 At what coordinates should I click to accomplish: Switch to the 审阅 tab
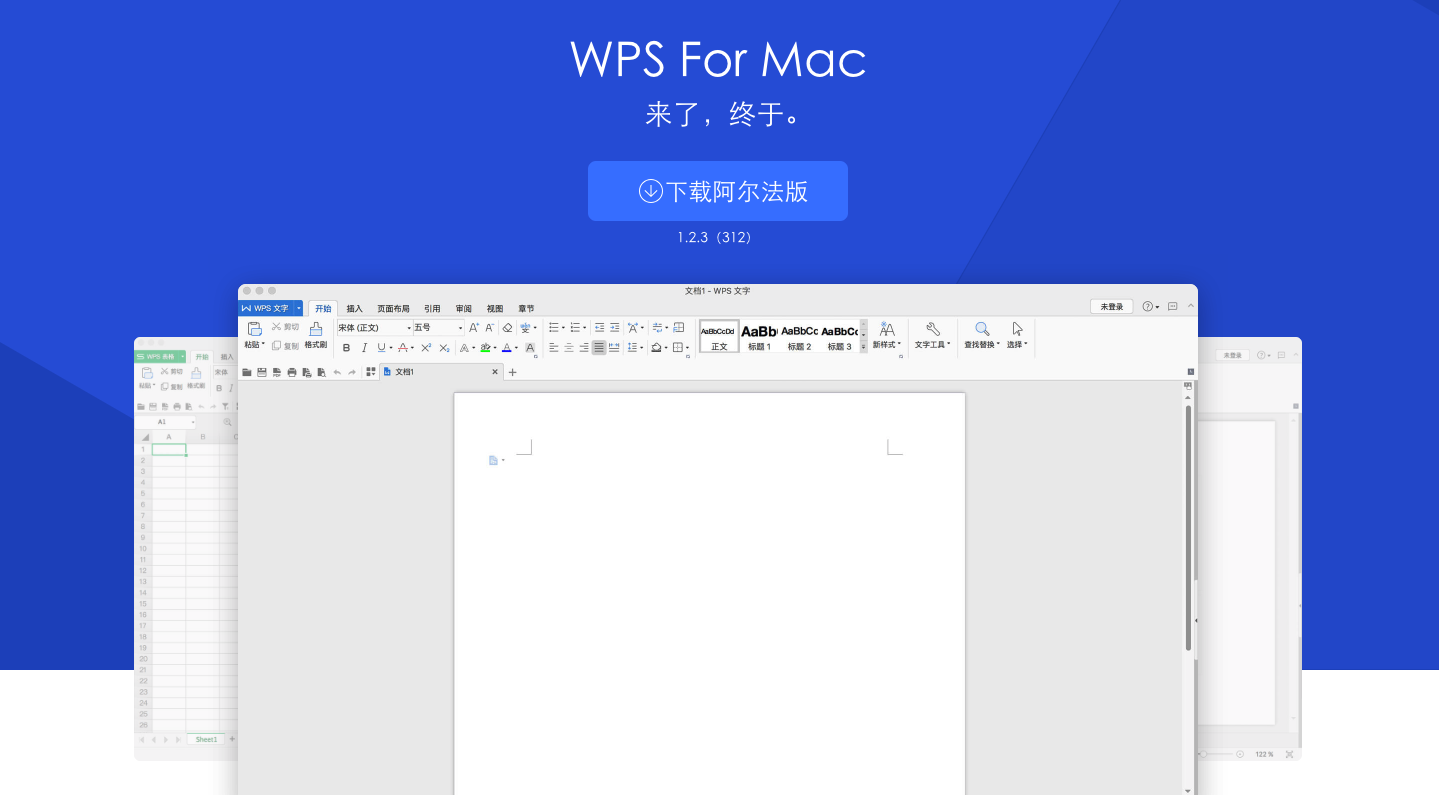[464, 309]
